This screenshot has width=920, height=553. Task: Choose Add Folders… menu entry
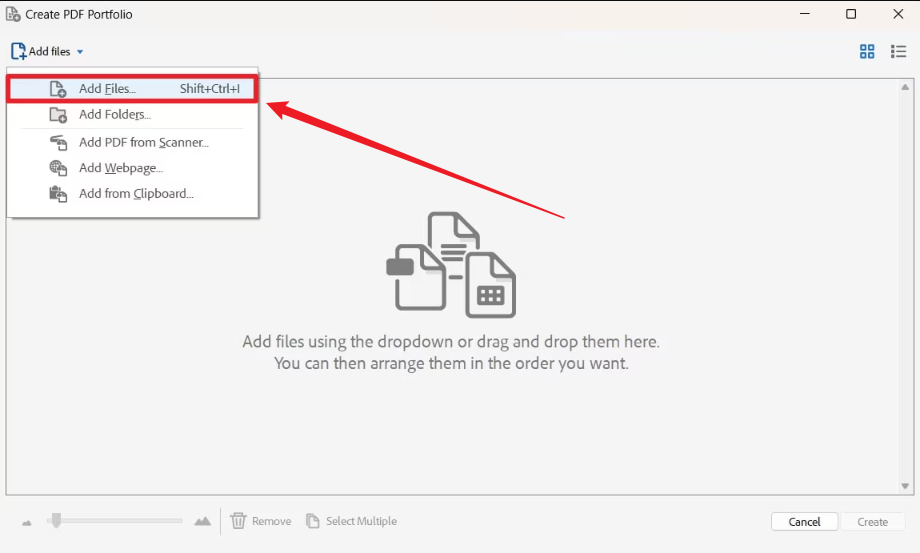[133, 114]
